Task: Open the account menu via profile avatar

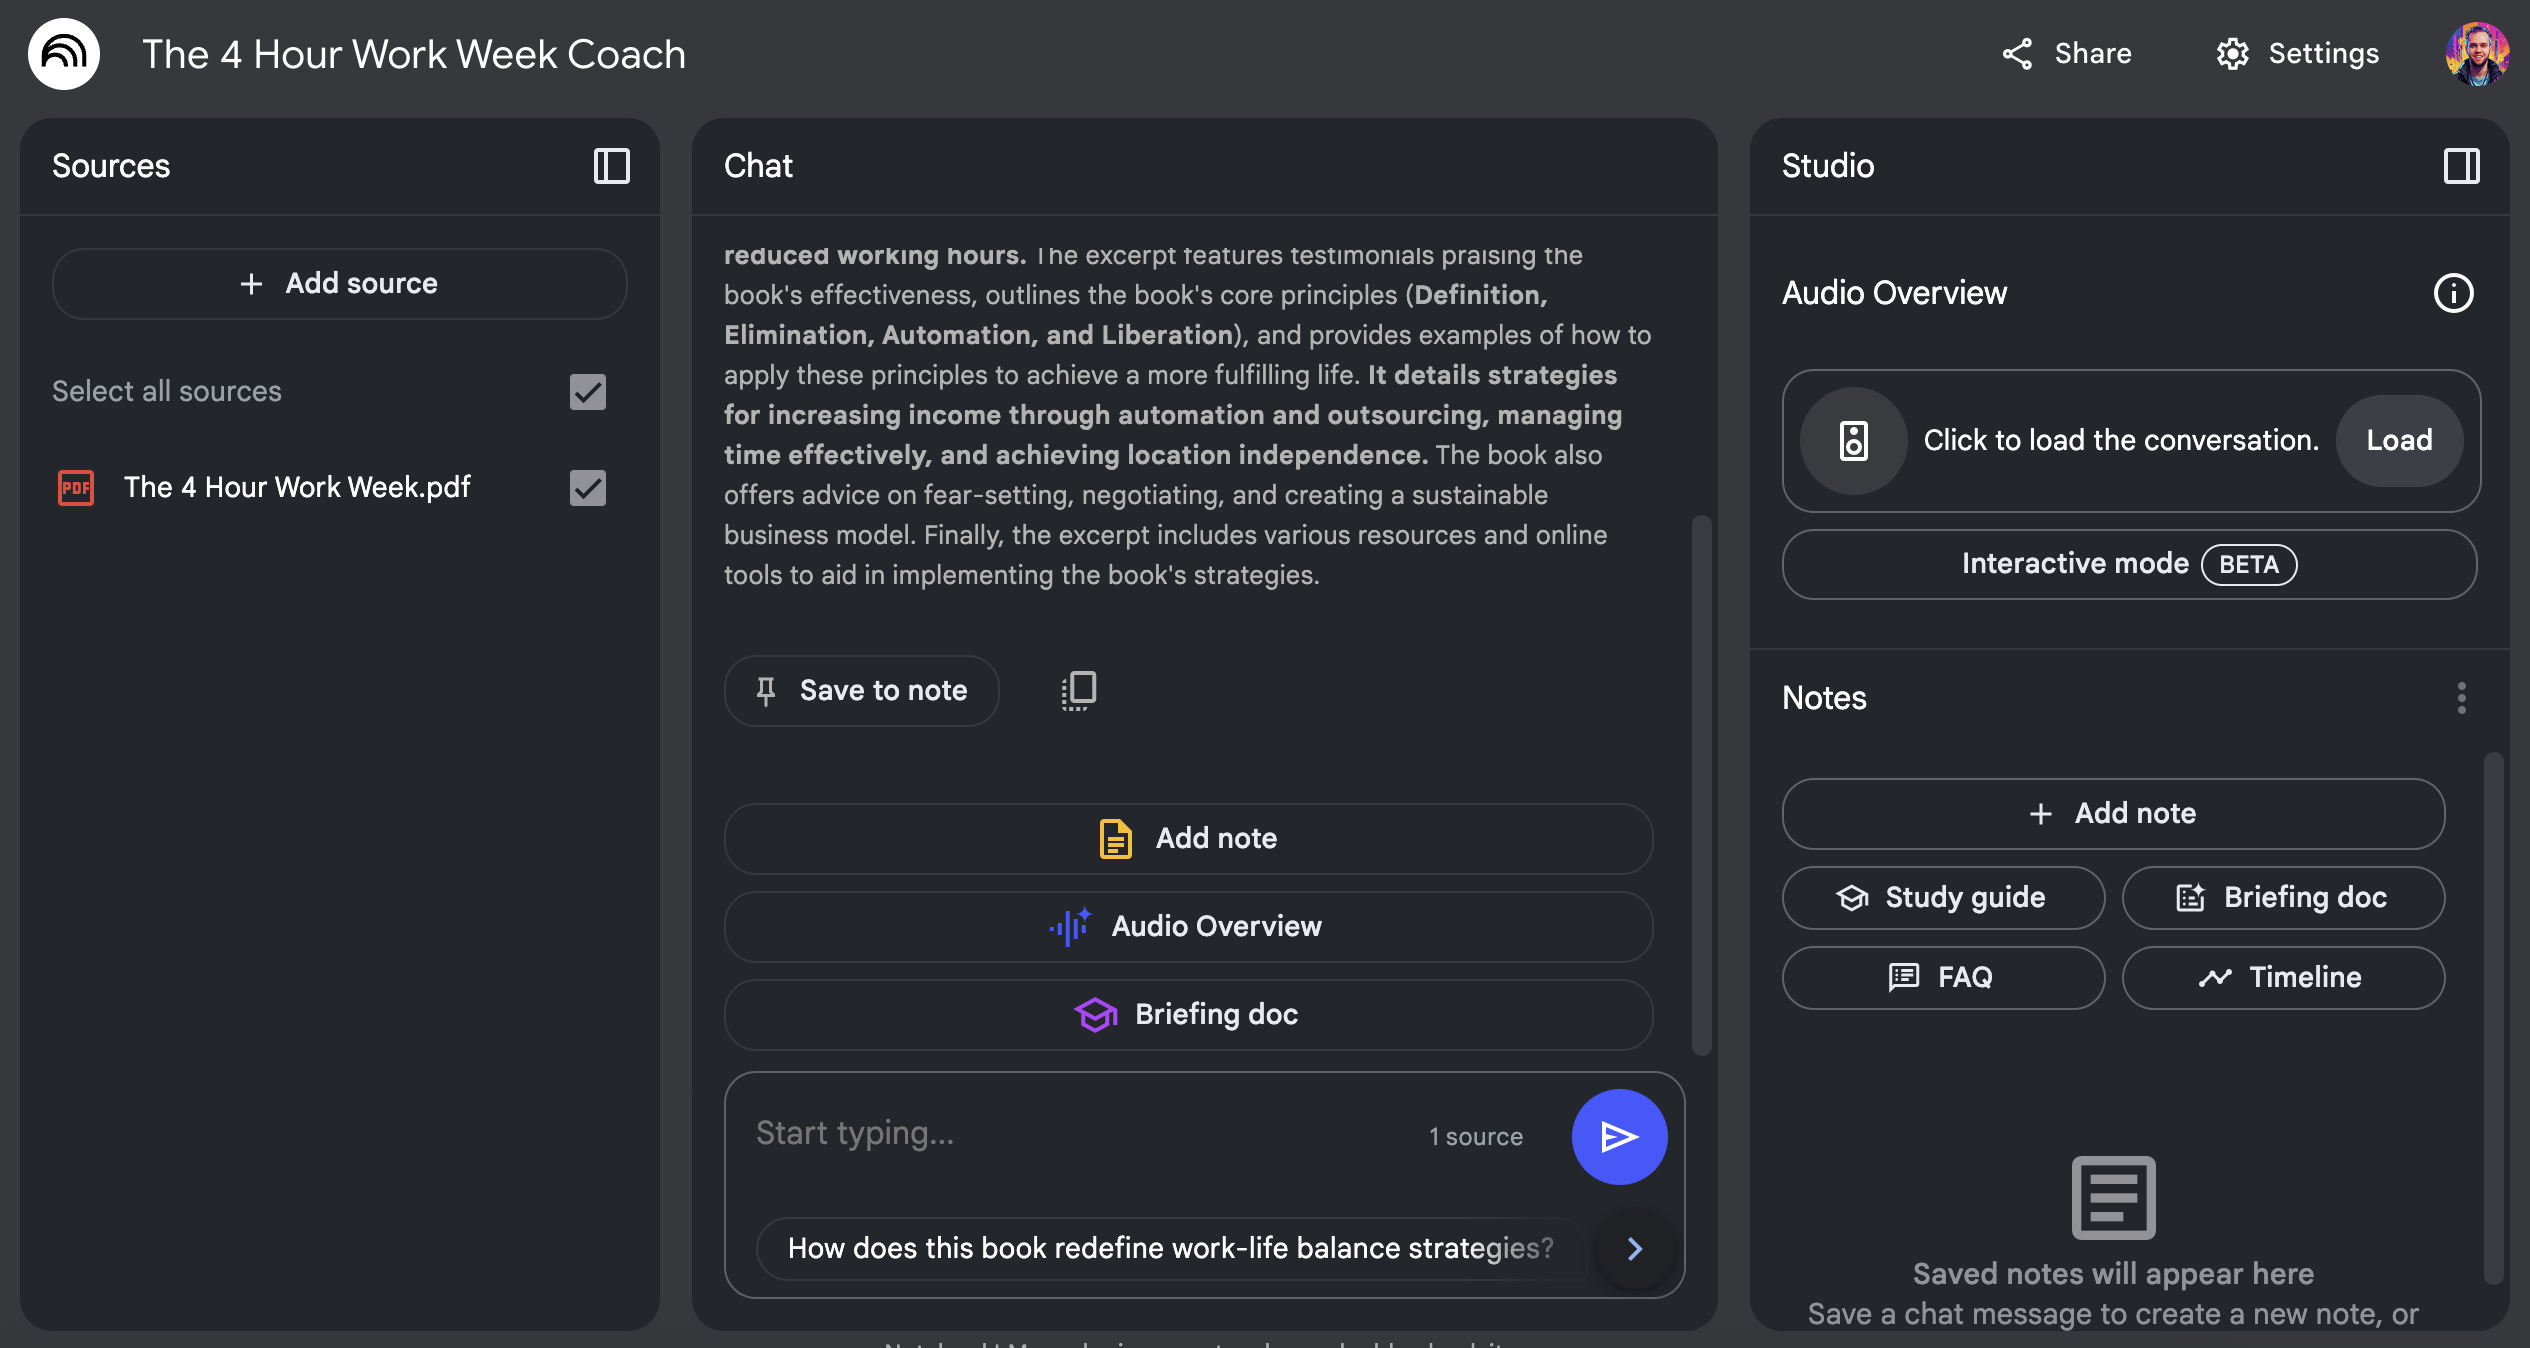Action: 2480,53
